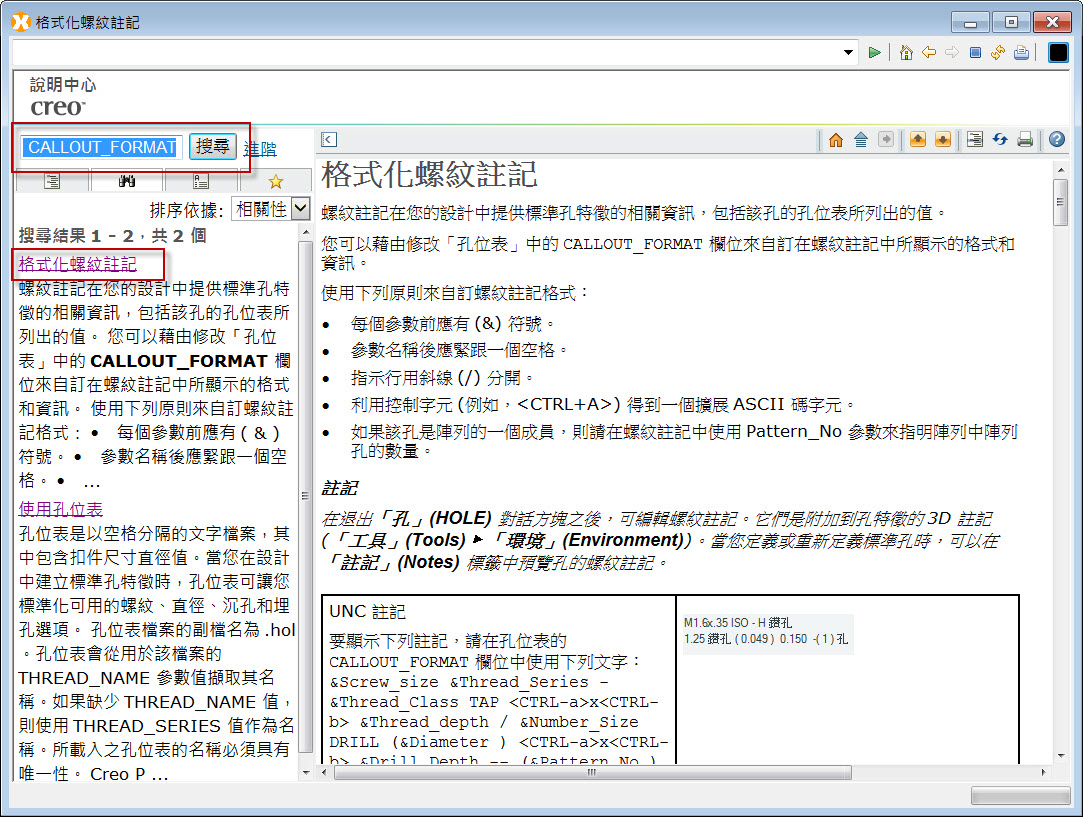Open help with the question mark icon

point(1056,139)
